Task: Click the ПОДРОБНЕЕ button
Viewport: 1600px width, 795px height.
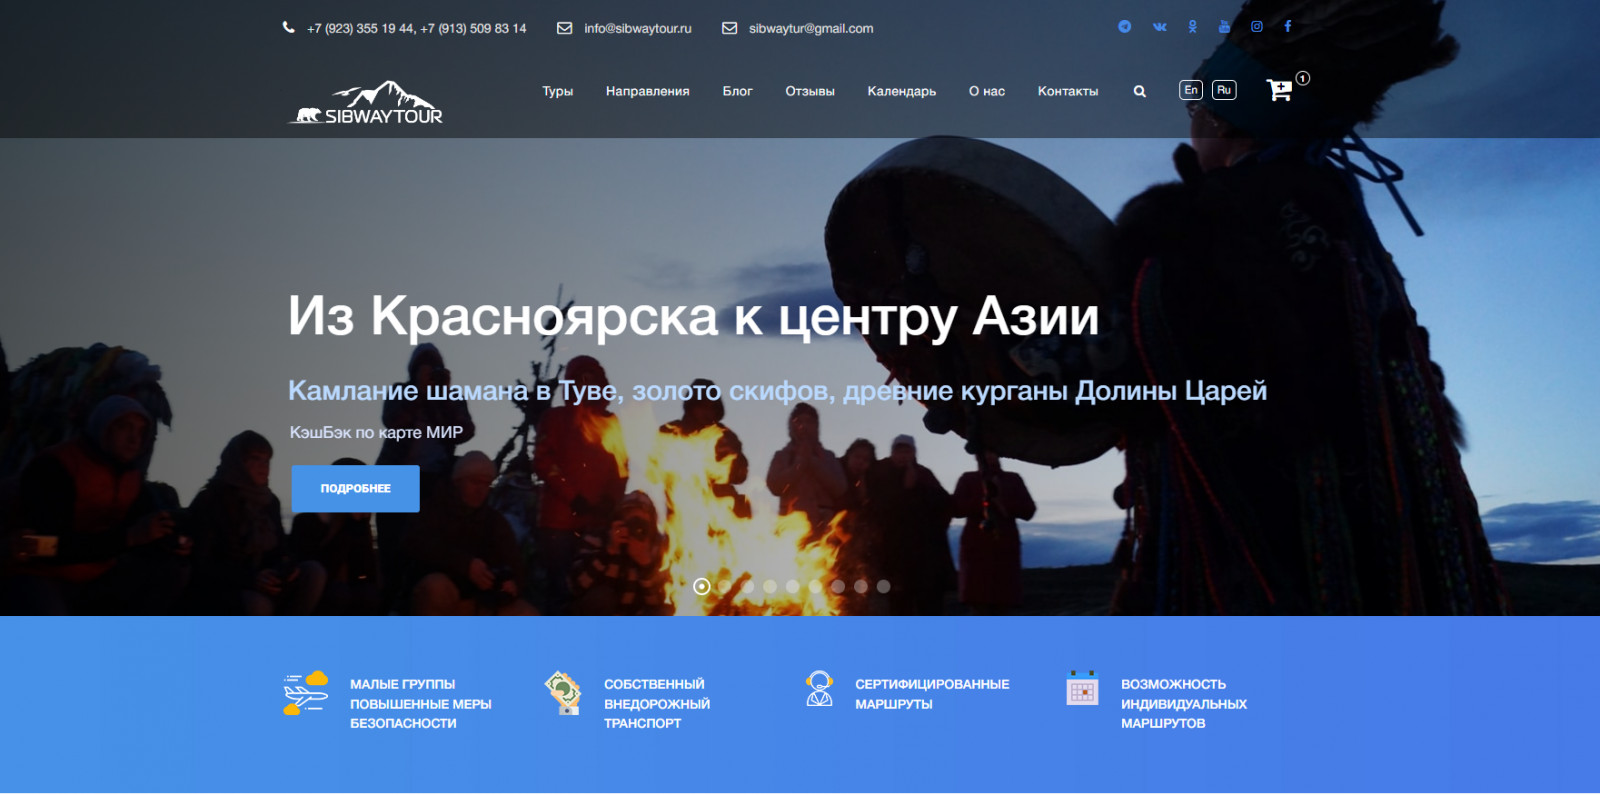Action: click(x=355, y=489)
